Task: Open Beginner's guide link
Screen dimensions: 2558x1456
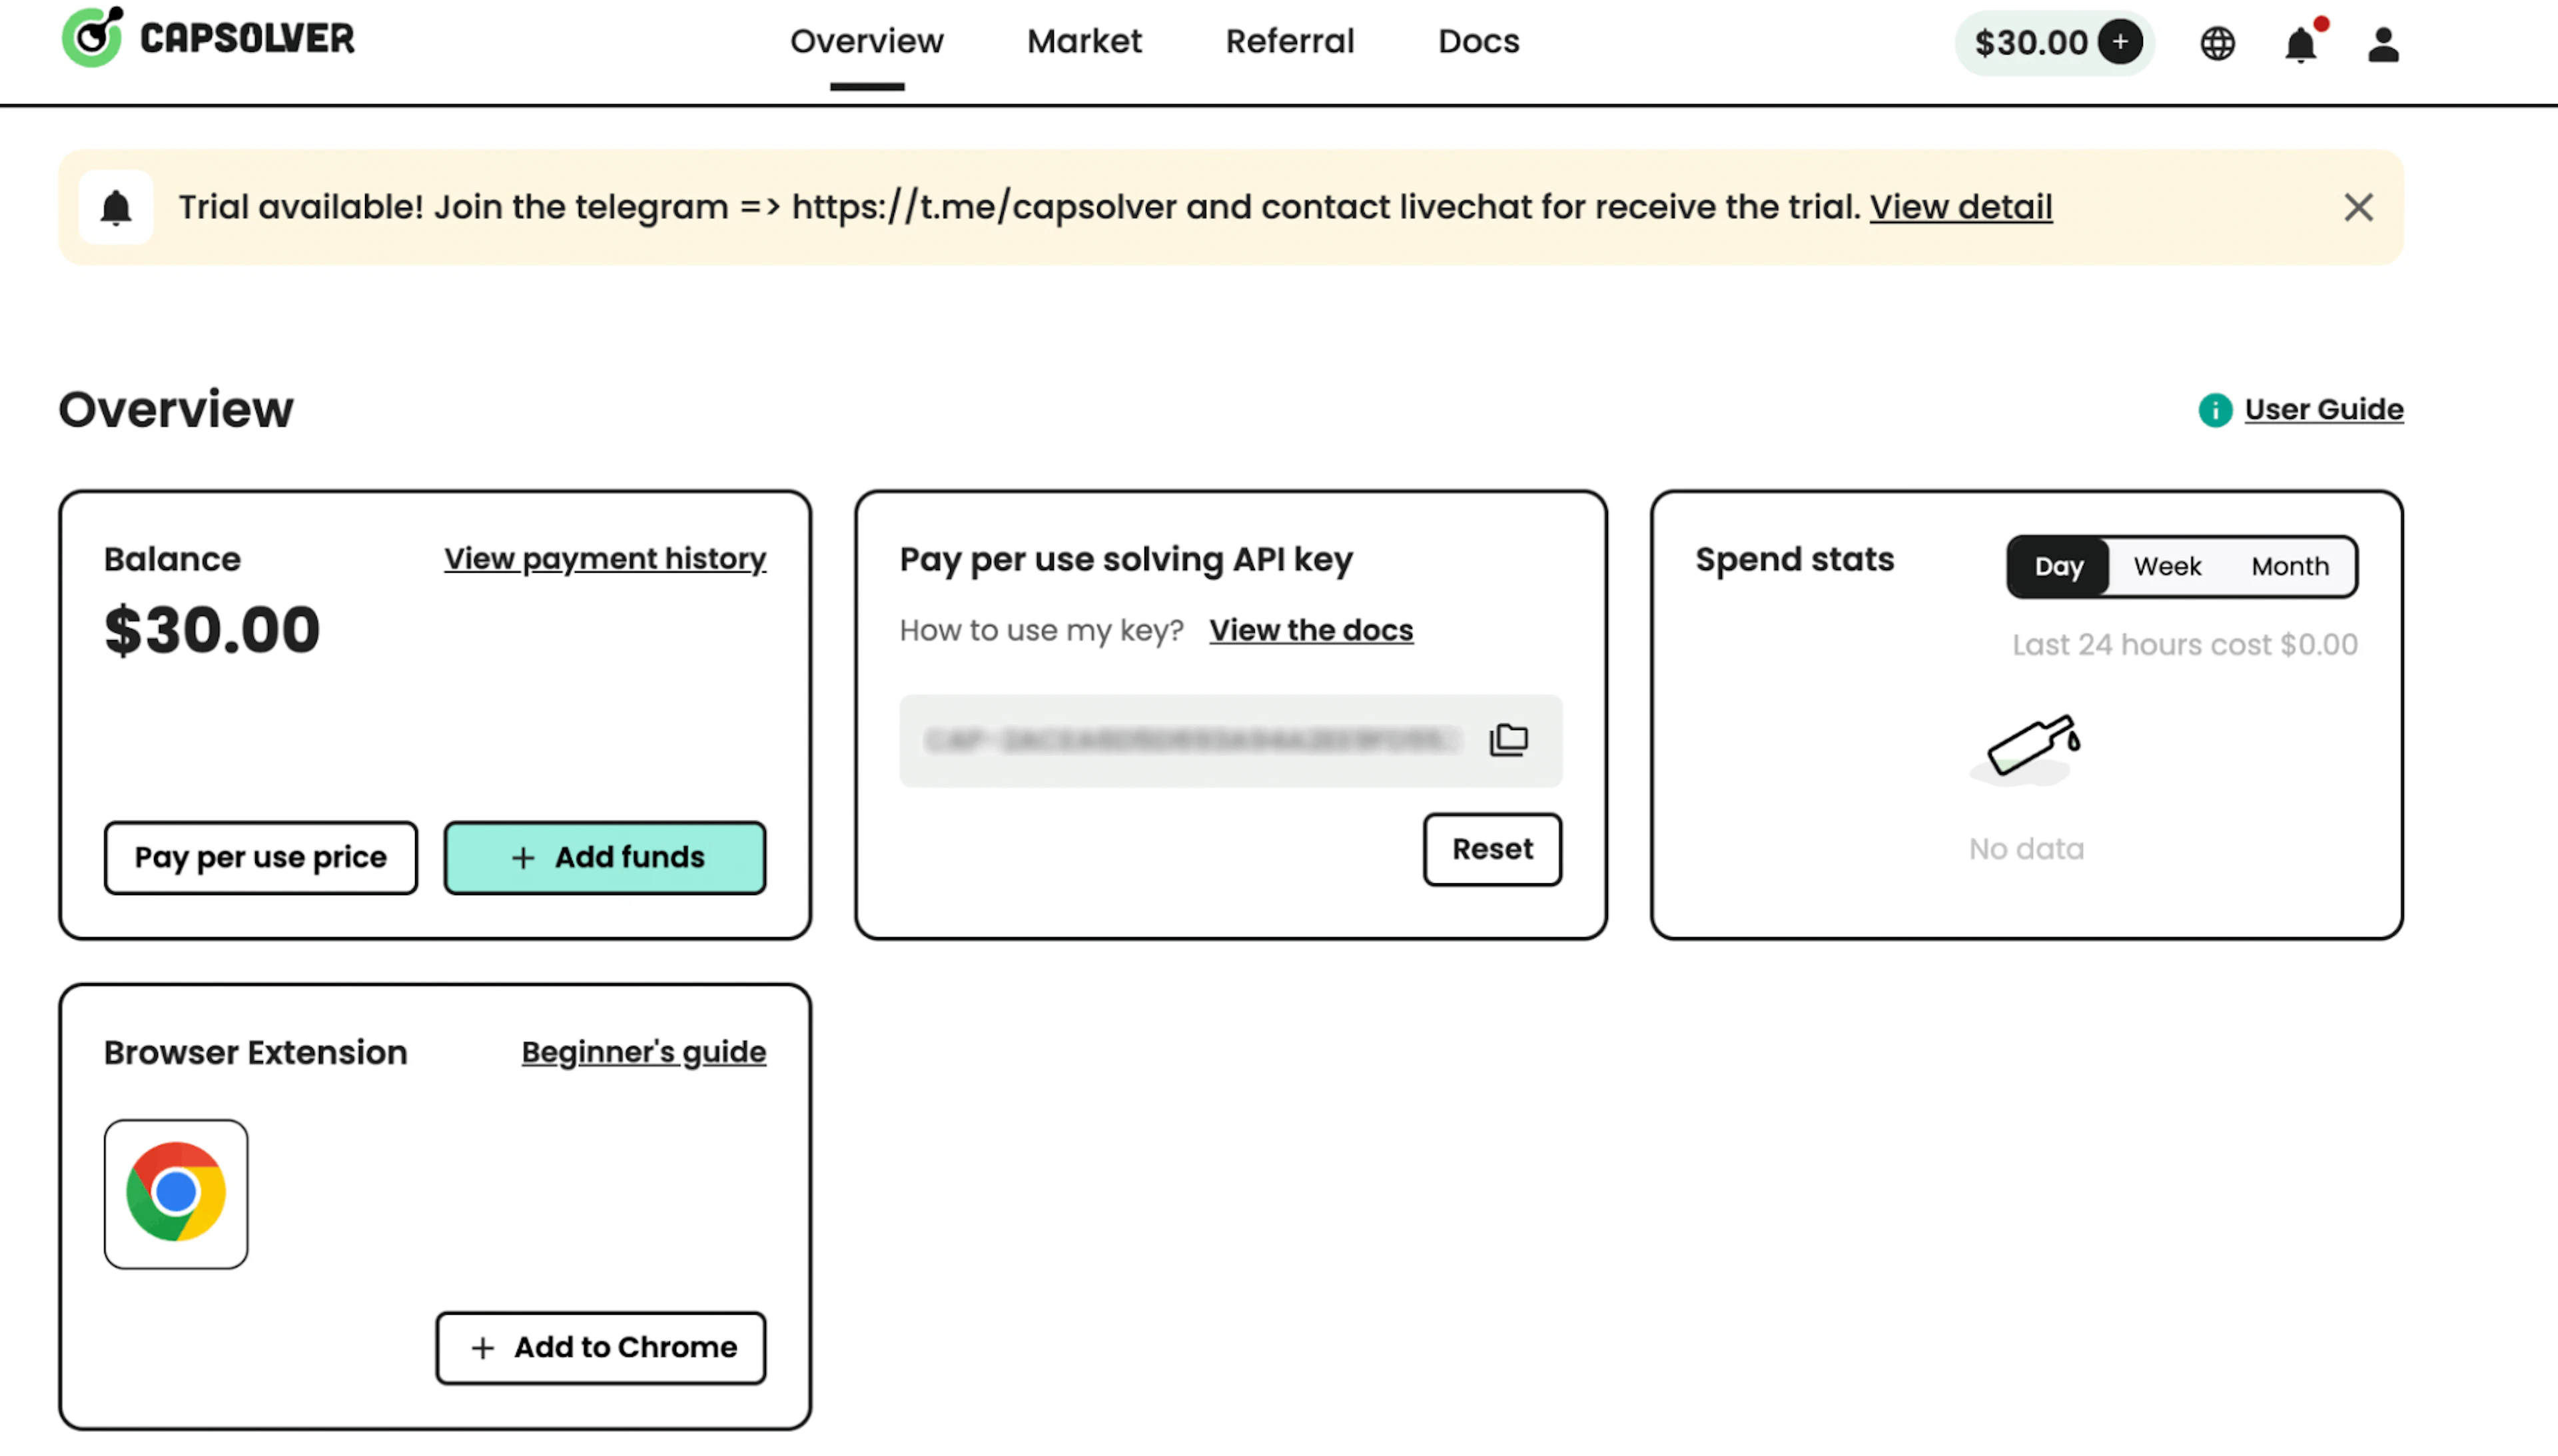Action: pos(644,1052)
